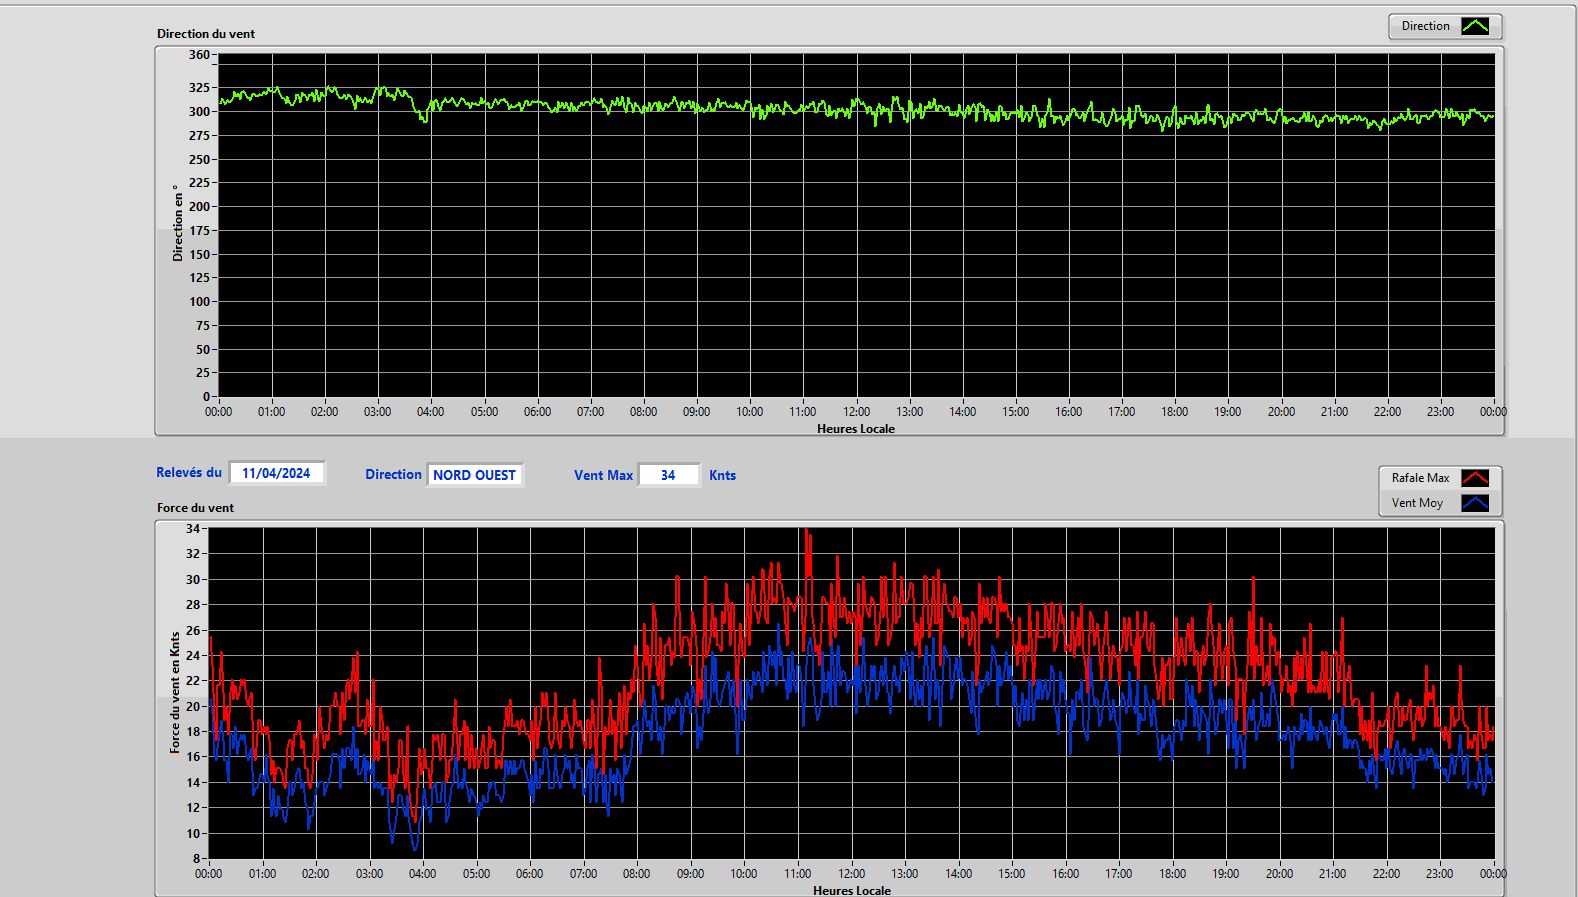Click 12 on the wind force y-axis
This screenshot has height=897, width=1578.
(193, 808)
